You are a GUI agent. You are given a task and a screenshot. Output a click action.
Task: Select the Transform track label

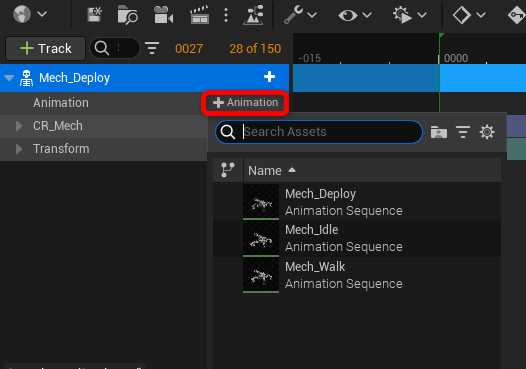[61, 149]
